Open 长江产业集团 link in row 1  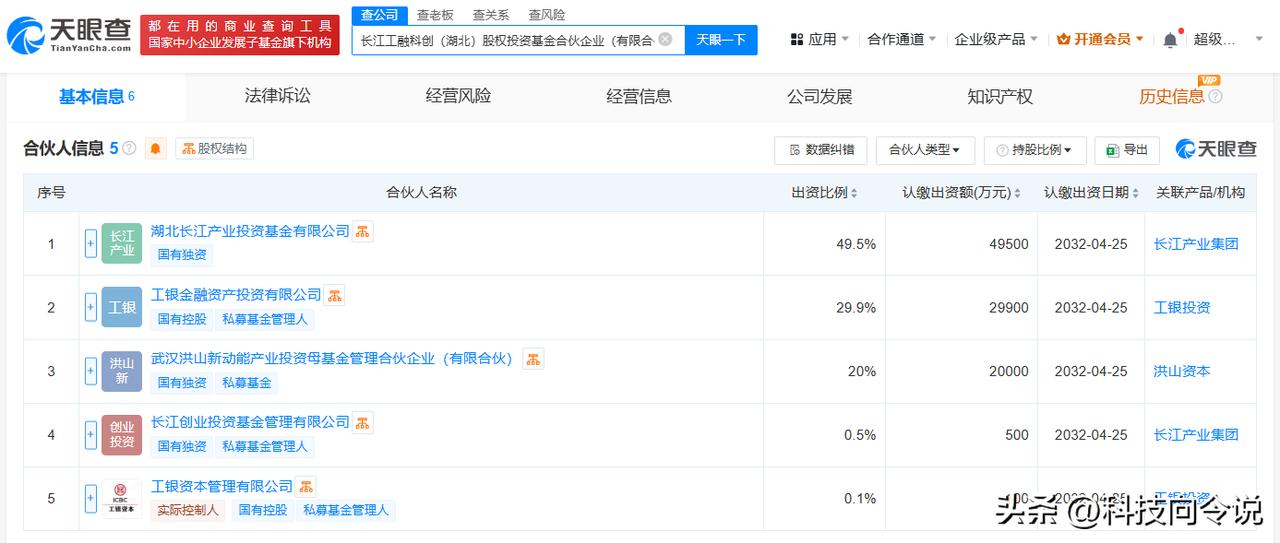1196,244
